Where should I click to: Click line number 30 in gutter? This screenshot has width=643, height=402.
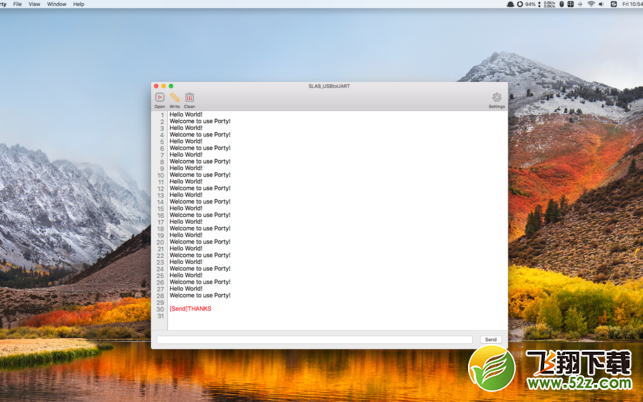[x=160, y=309]
